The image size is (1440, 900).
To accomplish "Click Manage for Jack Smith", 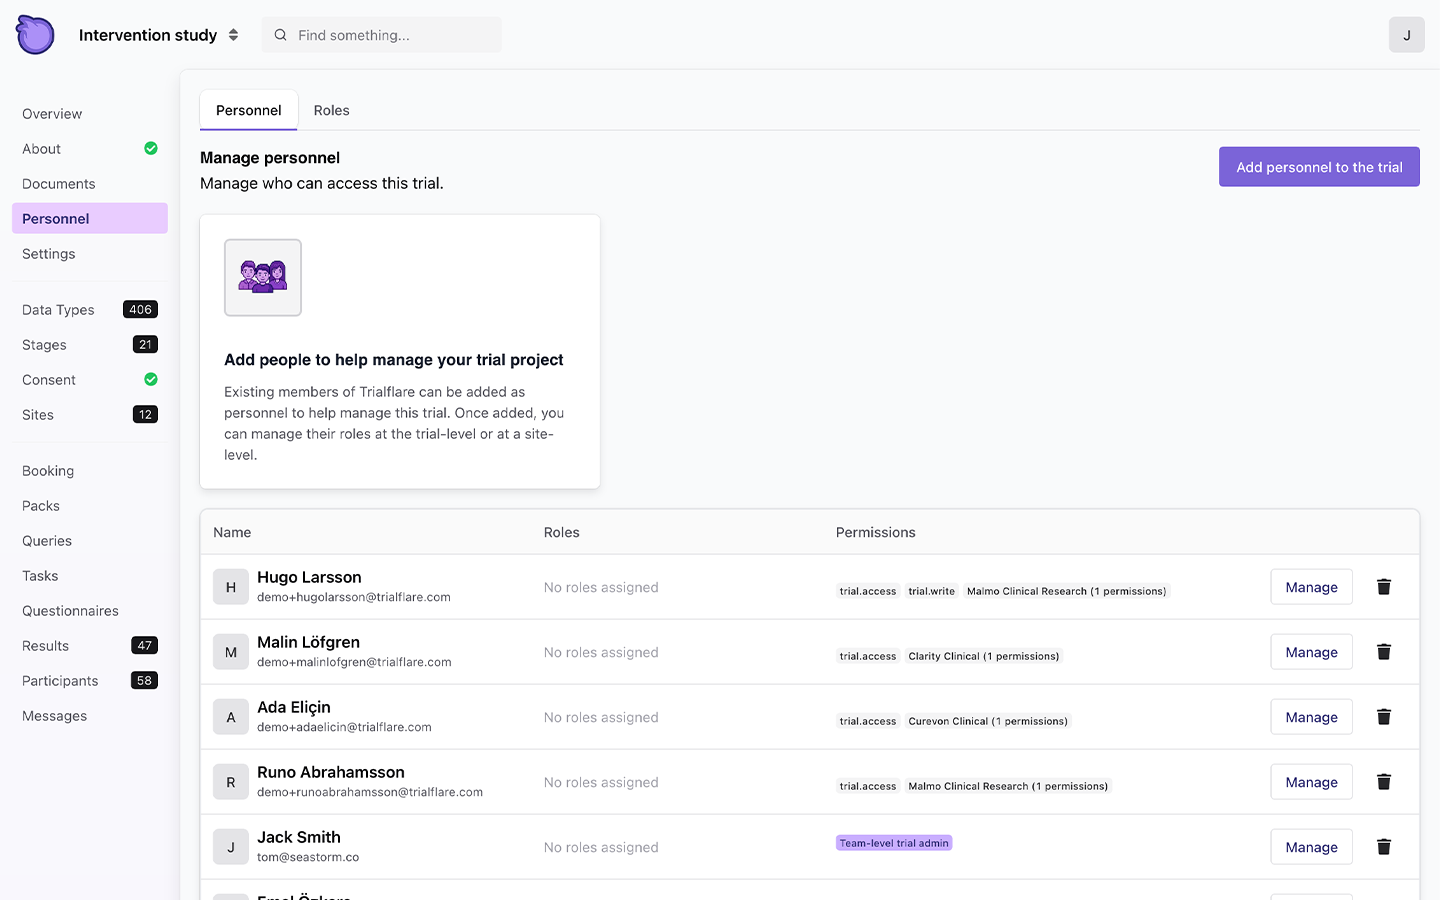I will (1311, 847).
